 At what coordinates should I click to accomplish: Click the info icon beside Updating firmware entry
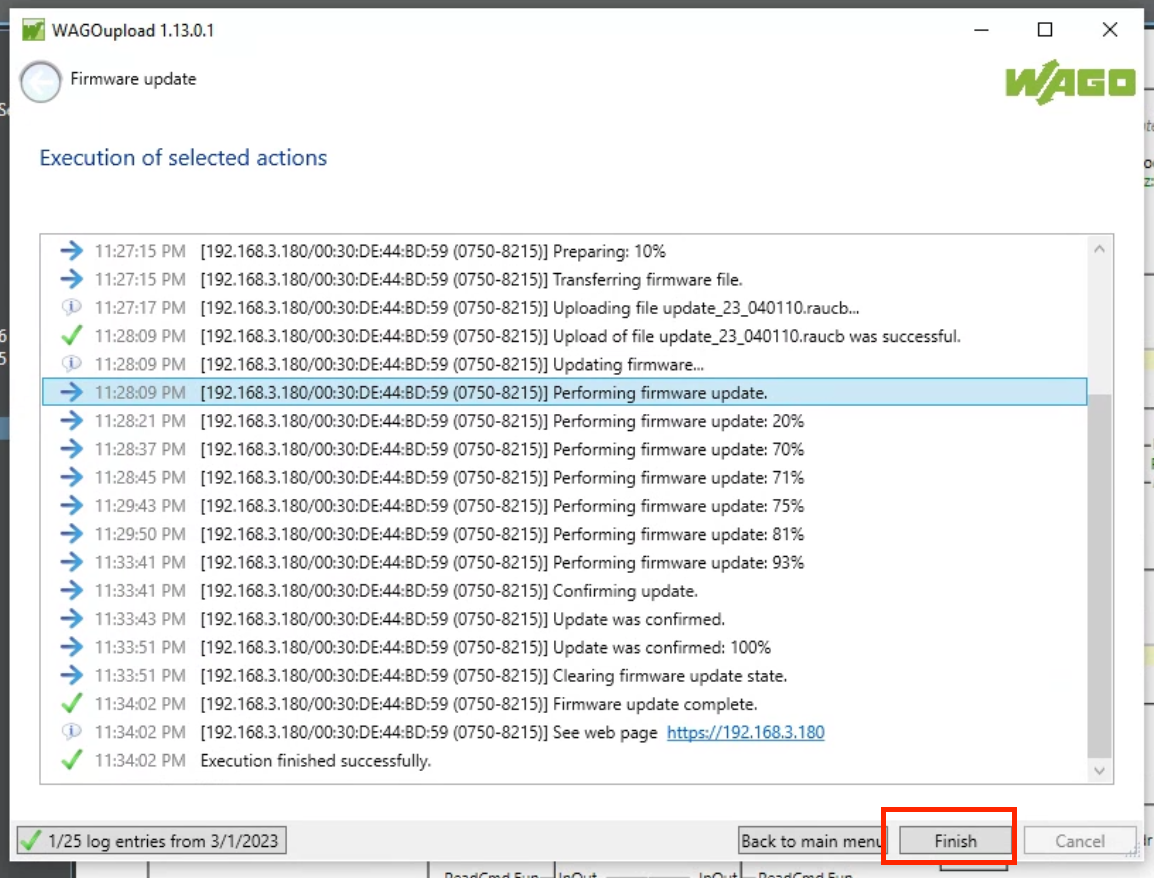click(x=71, y=364)
